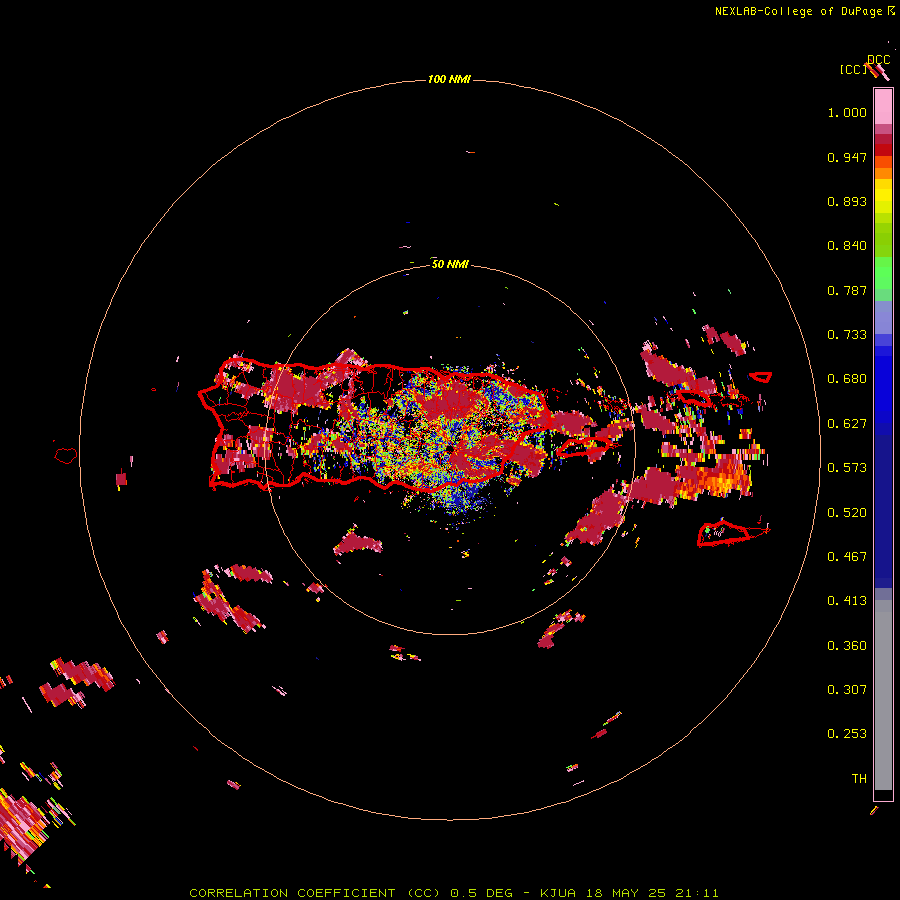
Task: Select the 0.787 scale value
Action: pyautogui.click(x=847, y=290)
